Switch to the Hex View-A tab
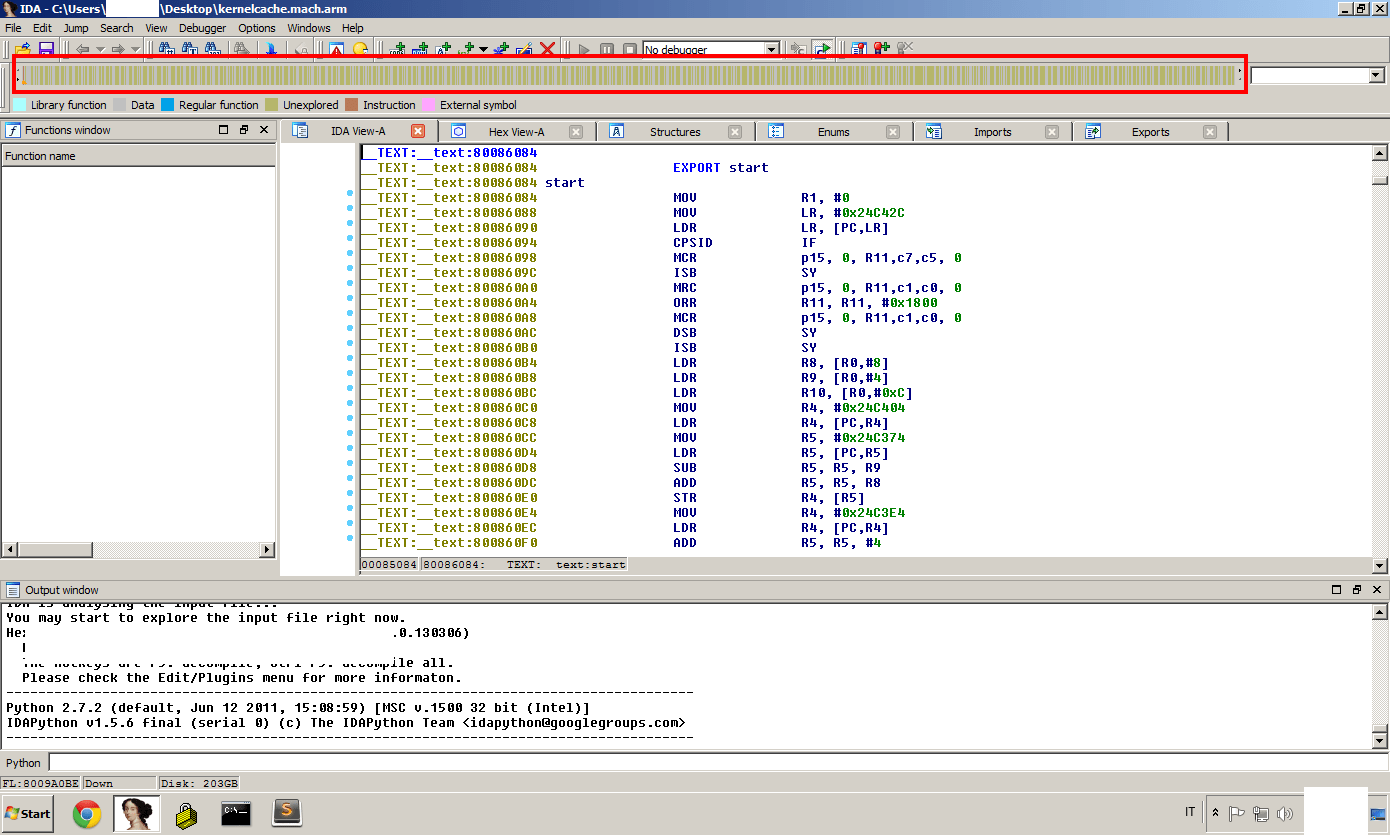 click(x=516, y=132)
